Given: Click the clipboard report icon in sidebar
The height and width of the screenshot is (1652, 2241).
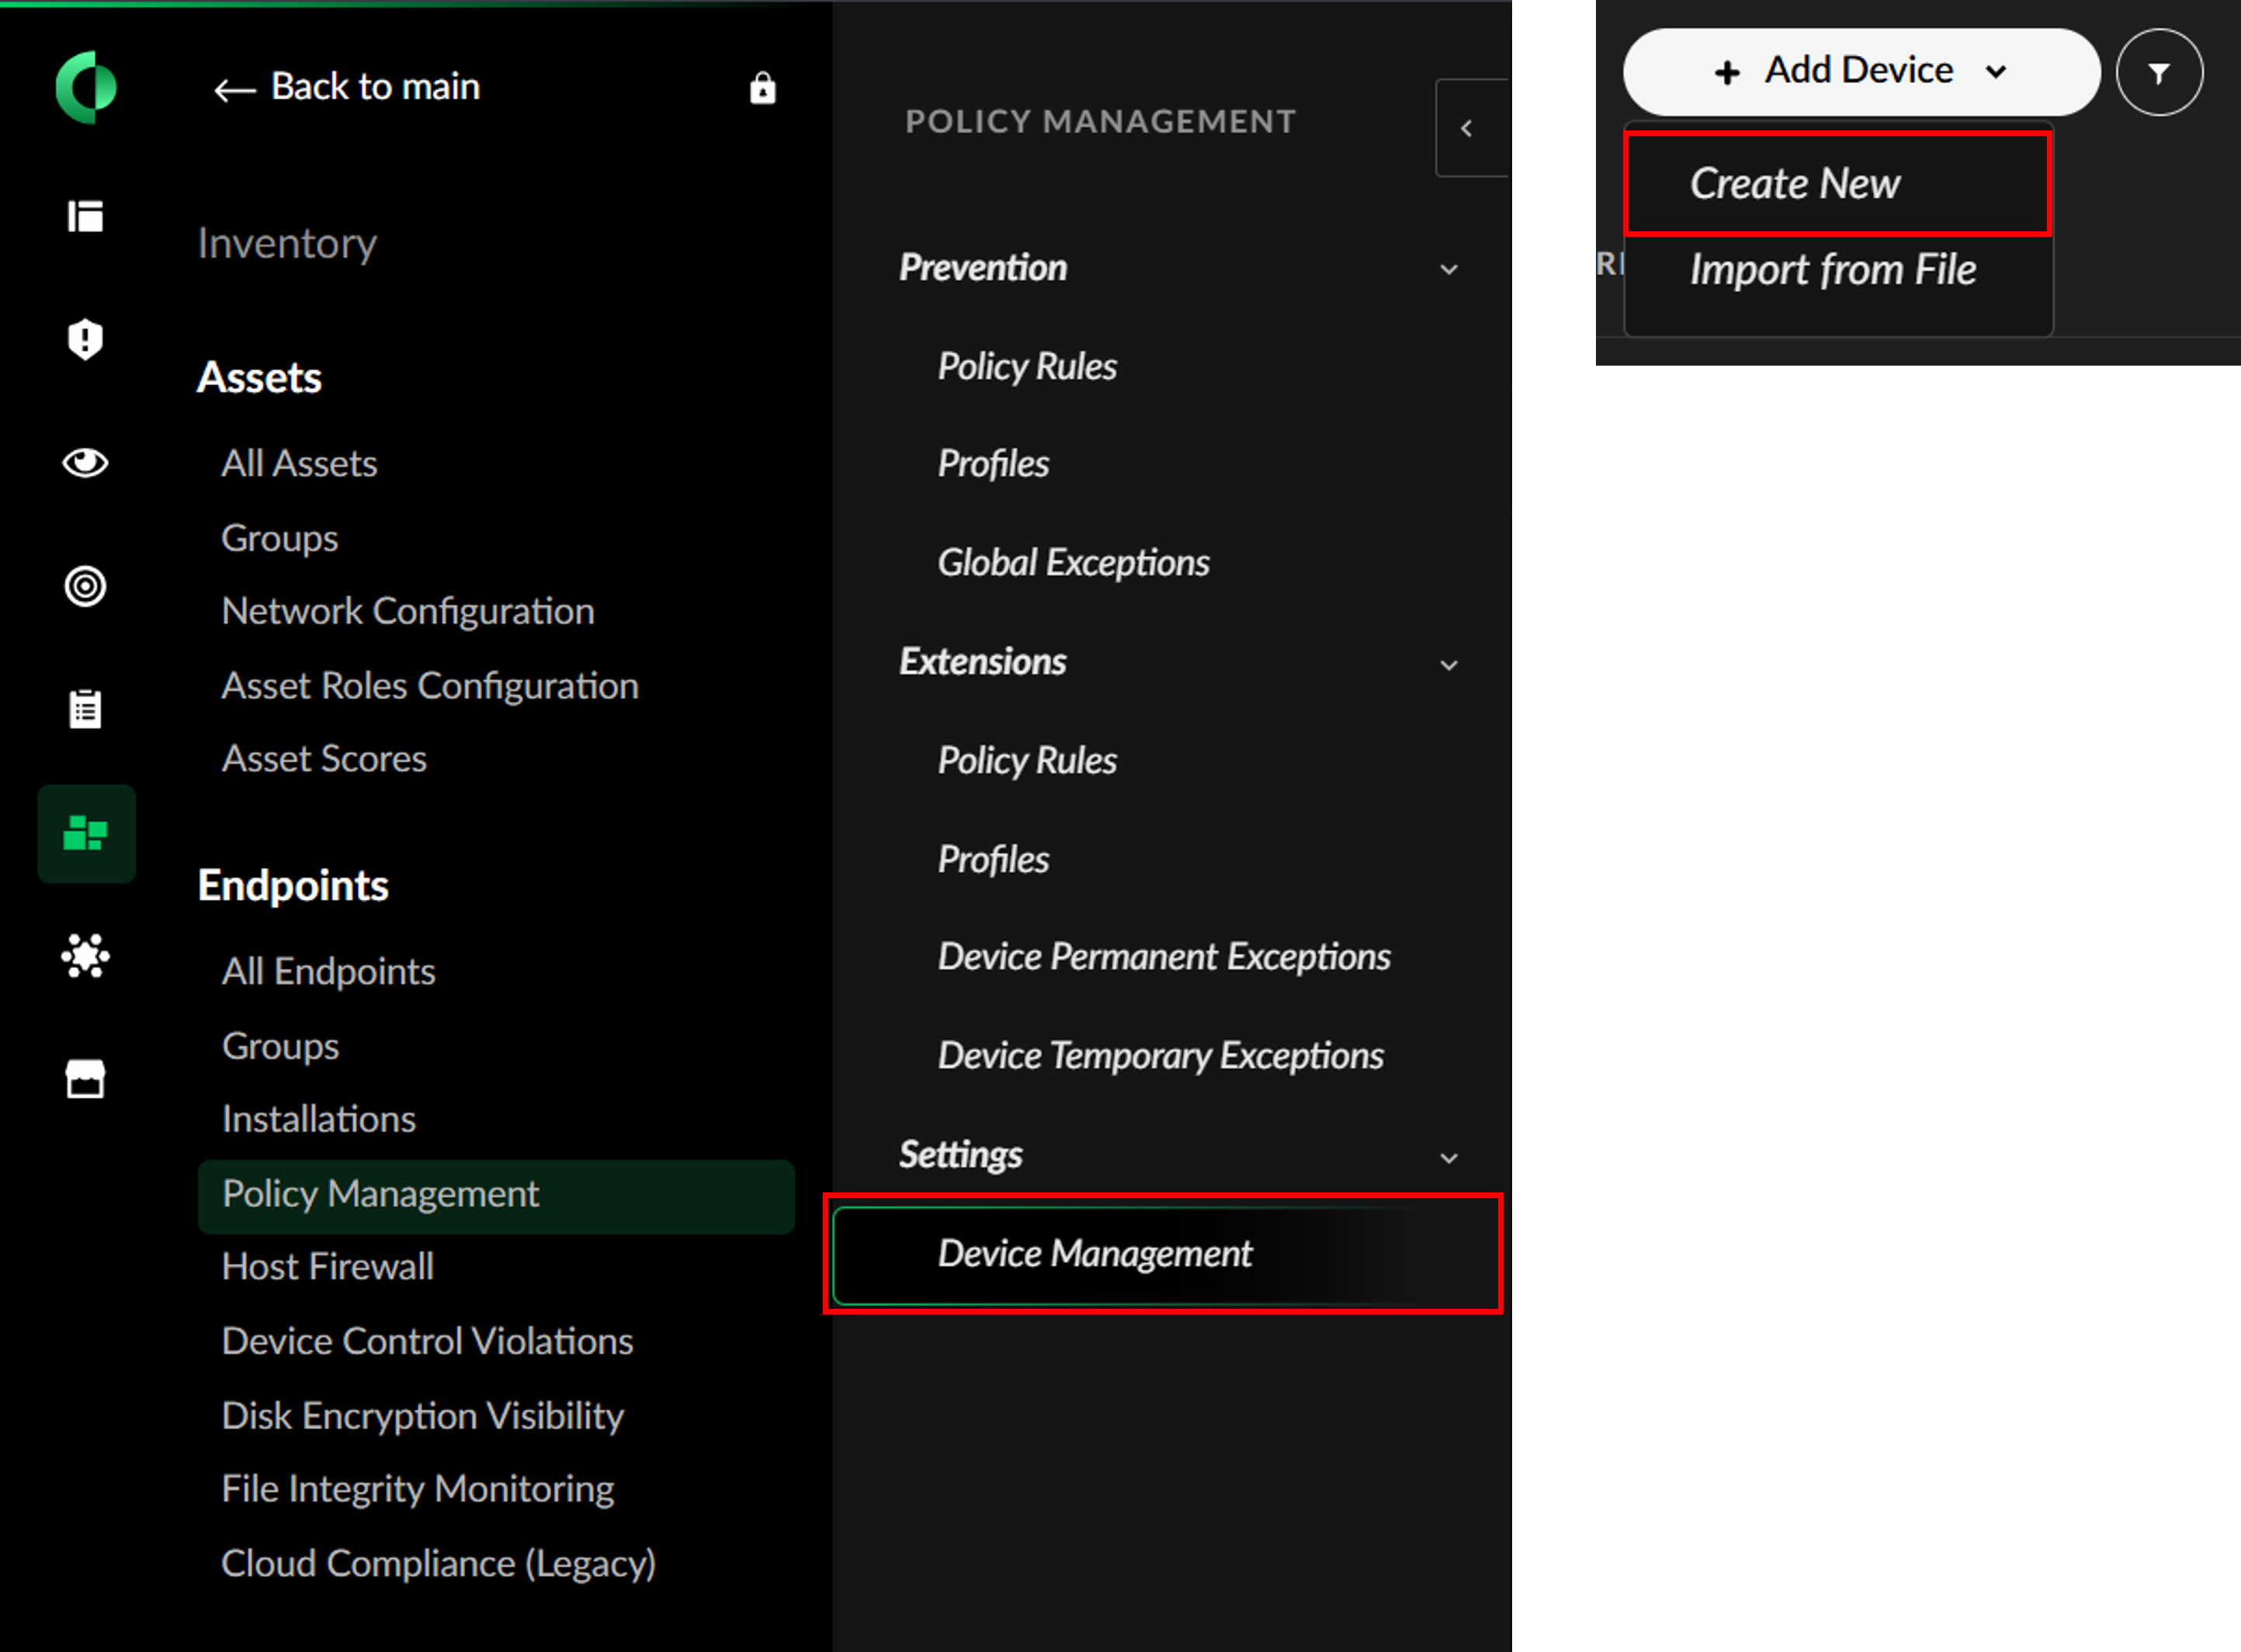Looking at the screenshot, I should point(86,709).
